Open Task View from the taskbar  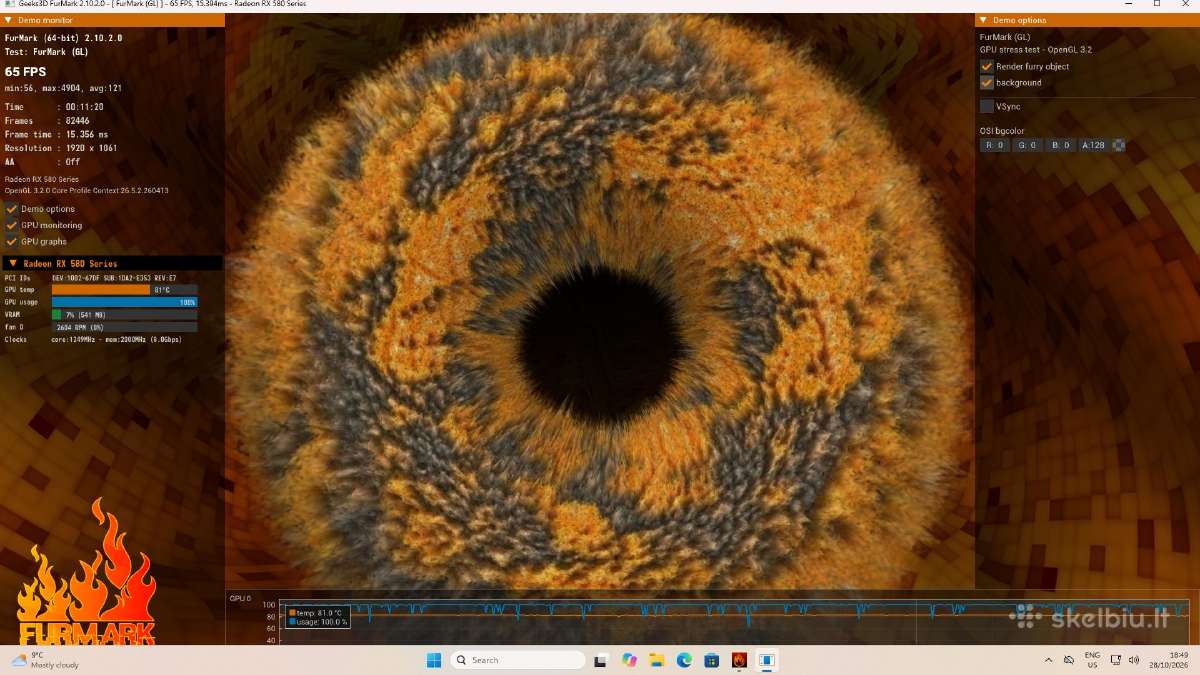click(600, 660)
